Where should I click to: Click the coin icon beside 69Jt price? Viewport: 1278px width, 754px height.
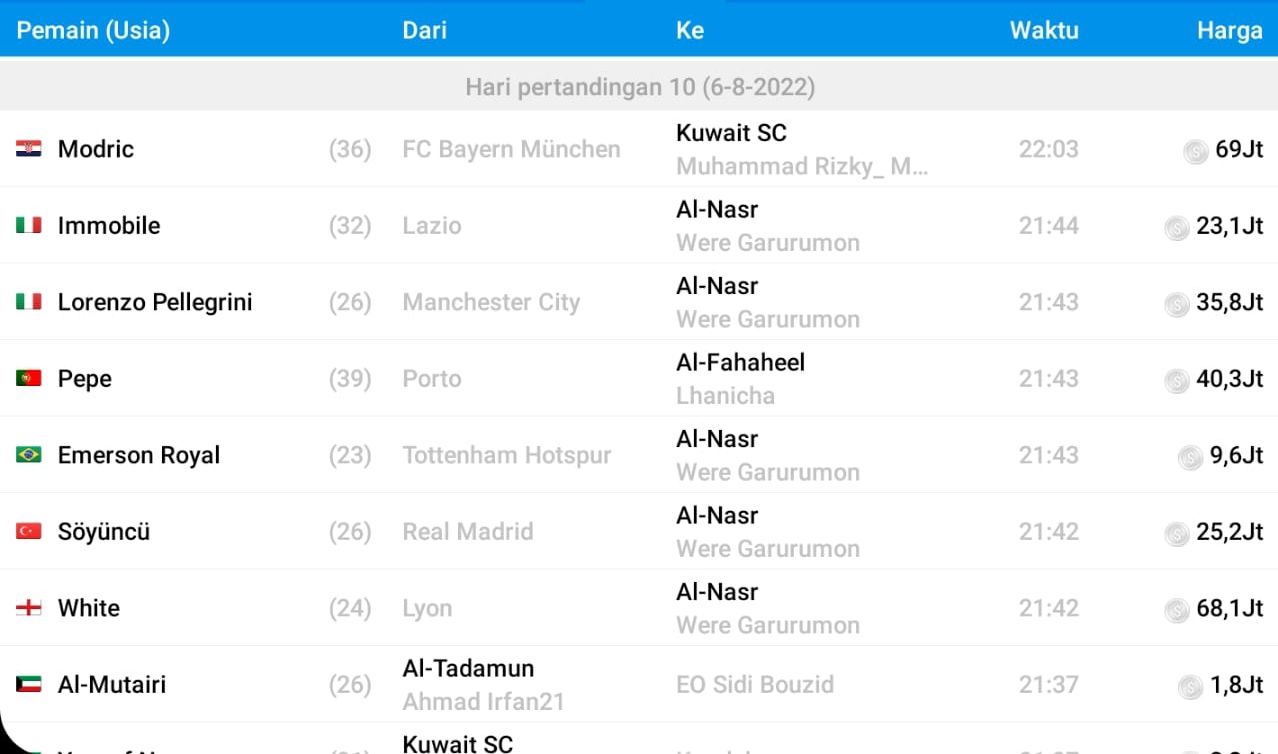tap(1196, 151)
